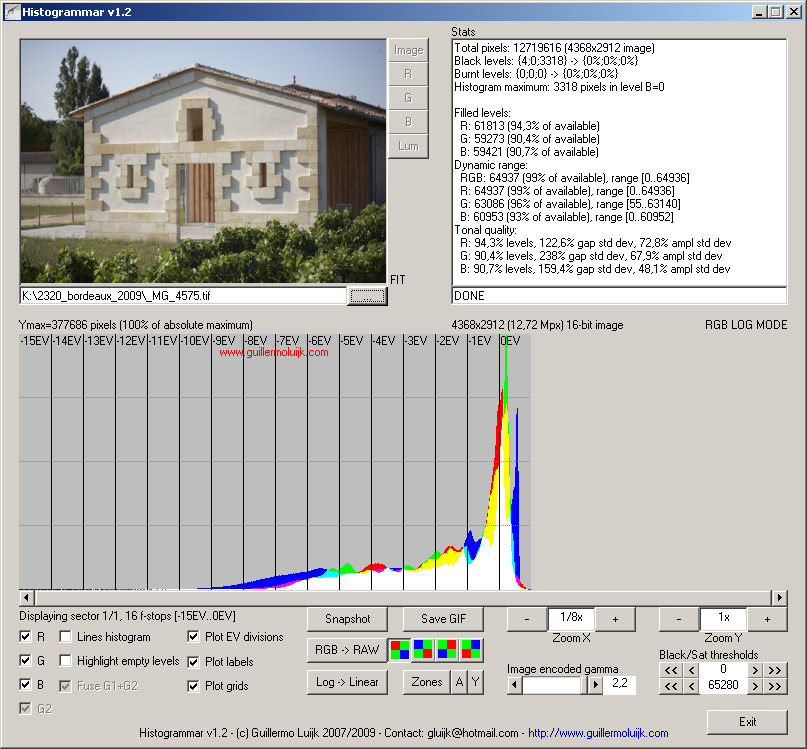The height and width of the screenshot is (749, 807).
Task: Click the Snapshot button
Action: point(347,619)
